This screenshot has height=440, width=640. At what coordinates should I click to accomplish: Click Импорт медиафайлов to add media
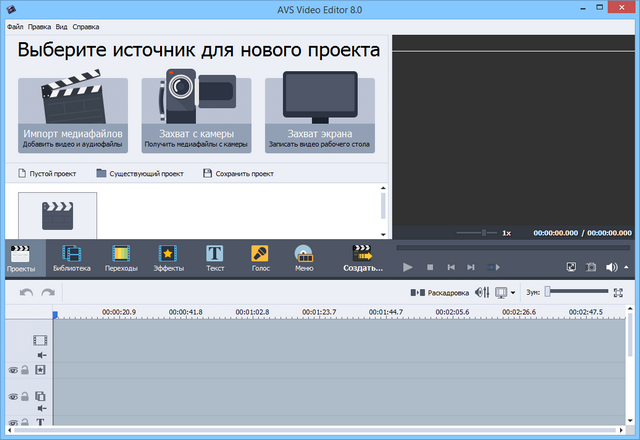73,115
